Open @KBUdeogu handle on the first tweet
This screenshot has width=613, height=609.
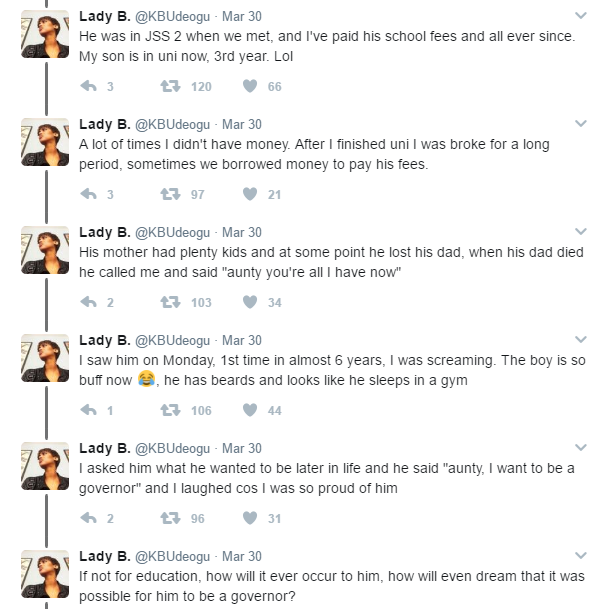coord(172,16)
